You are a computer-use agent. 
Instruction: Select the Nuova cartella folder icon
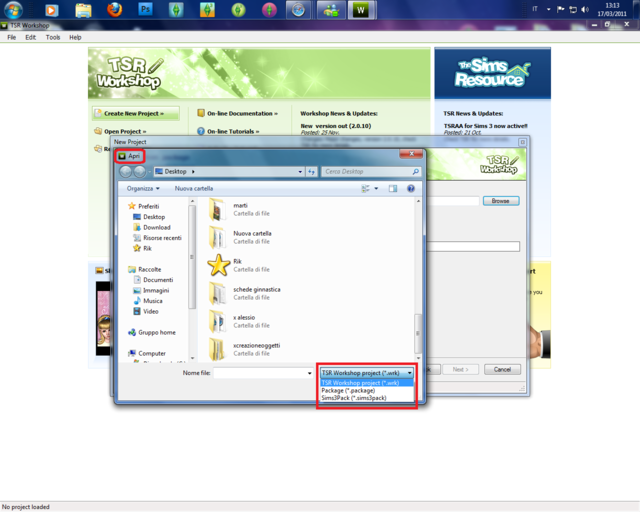(x=217, y=237)
